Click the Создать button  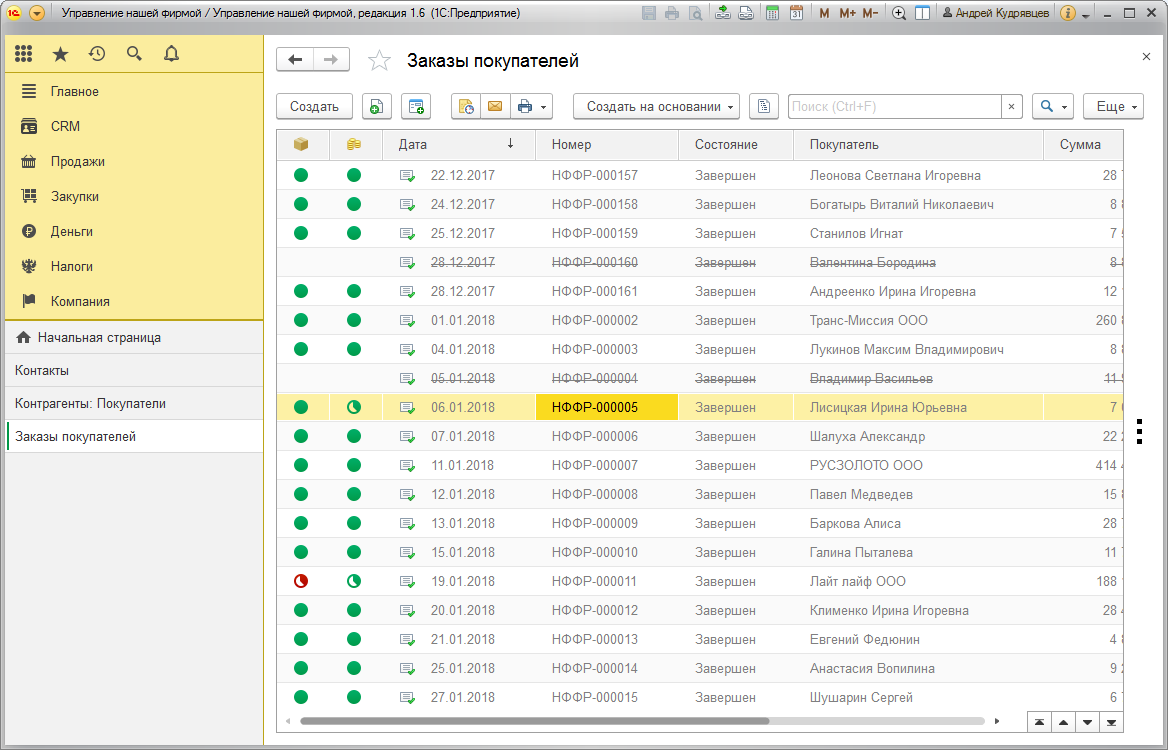[314, 107]
